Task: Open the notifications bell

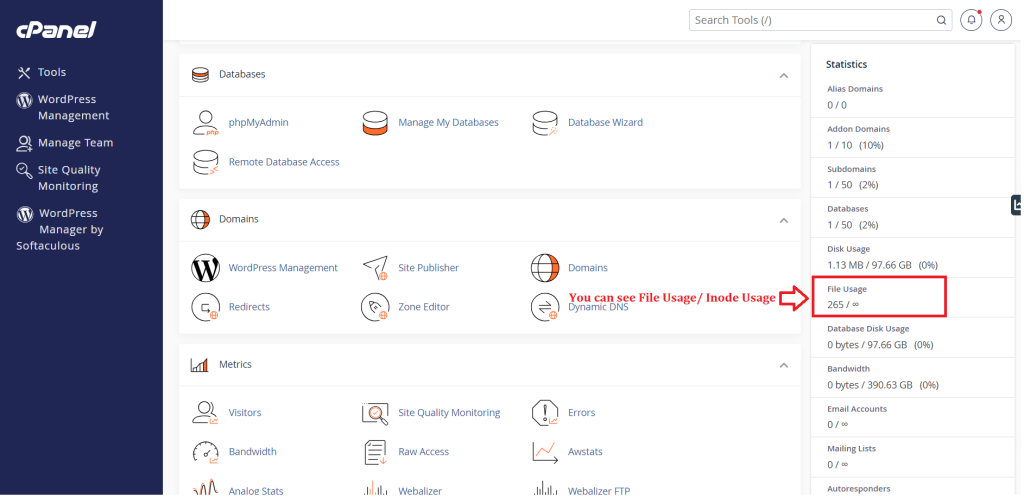Action: click(x=972, y=20)
